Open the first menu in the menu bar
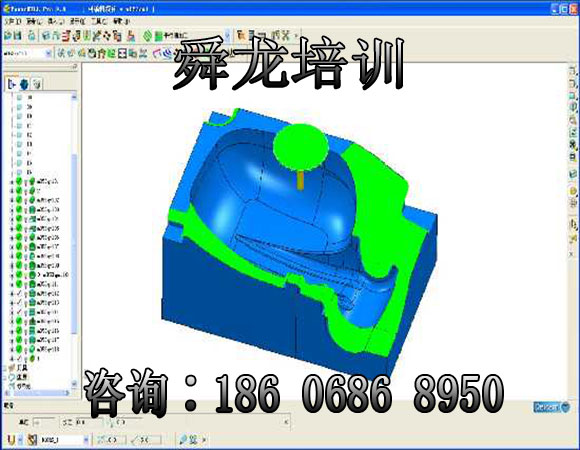Viewport: 580px width, 450px height. tap(13, 21)
